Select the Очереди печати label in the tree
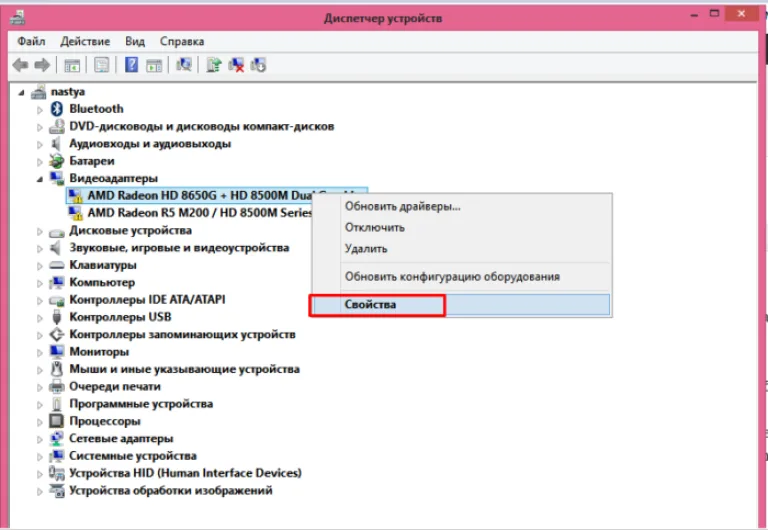This screenshot has width=768, height=530. click(115, 386)
